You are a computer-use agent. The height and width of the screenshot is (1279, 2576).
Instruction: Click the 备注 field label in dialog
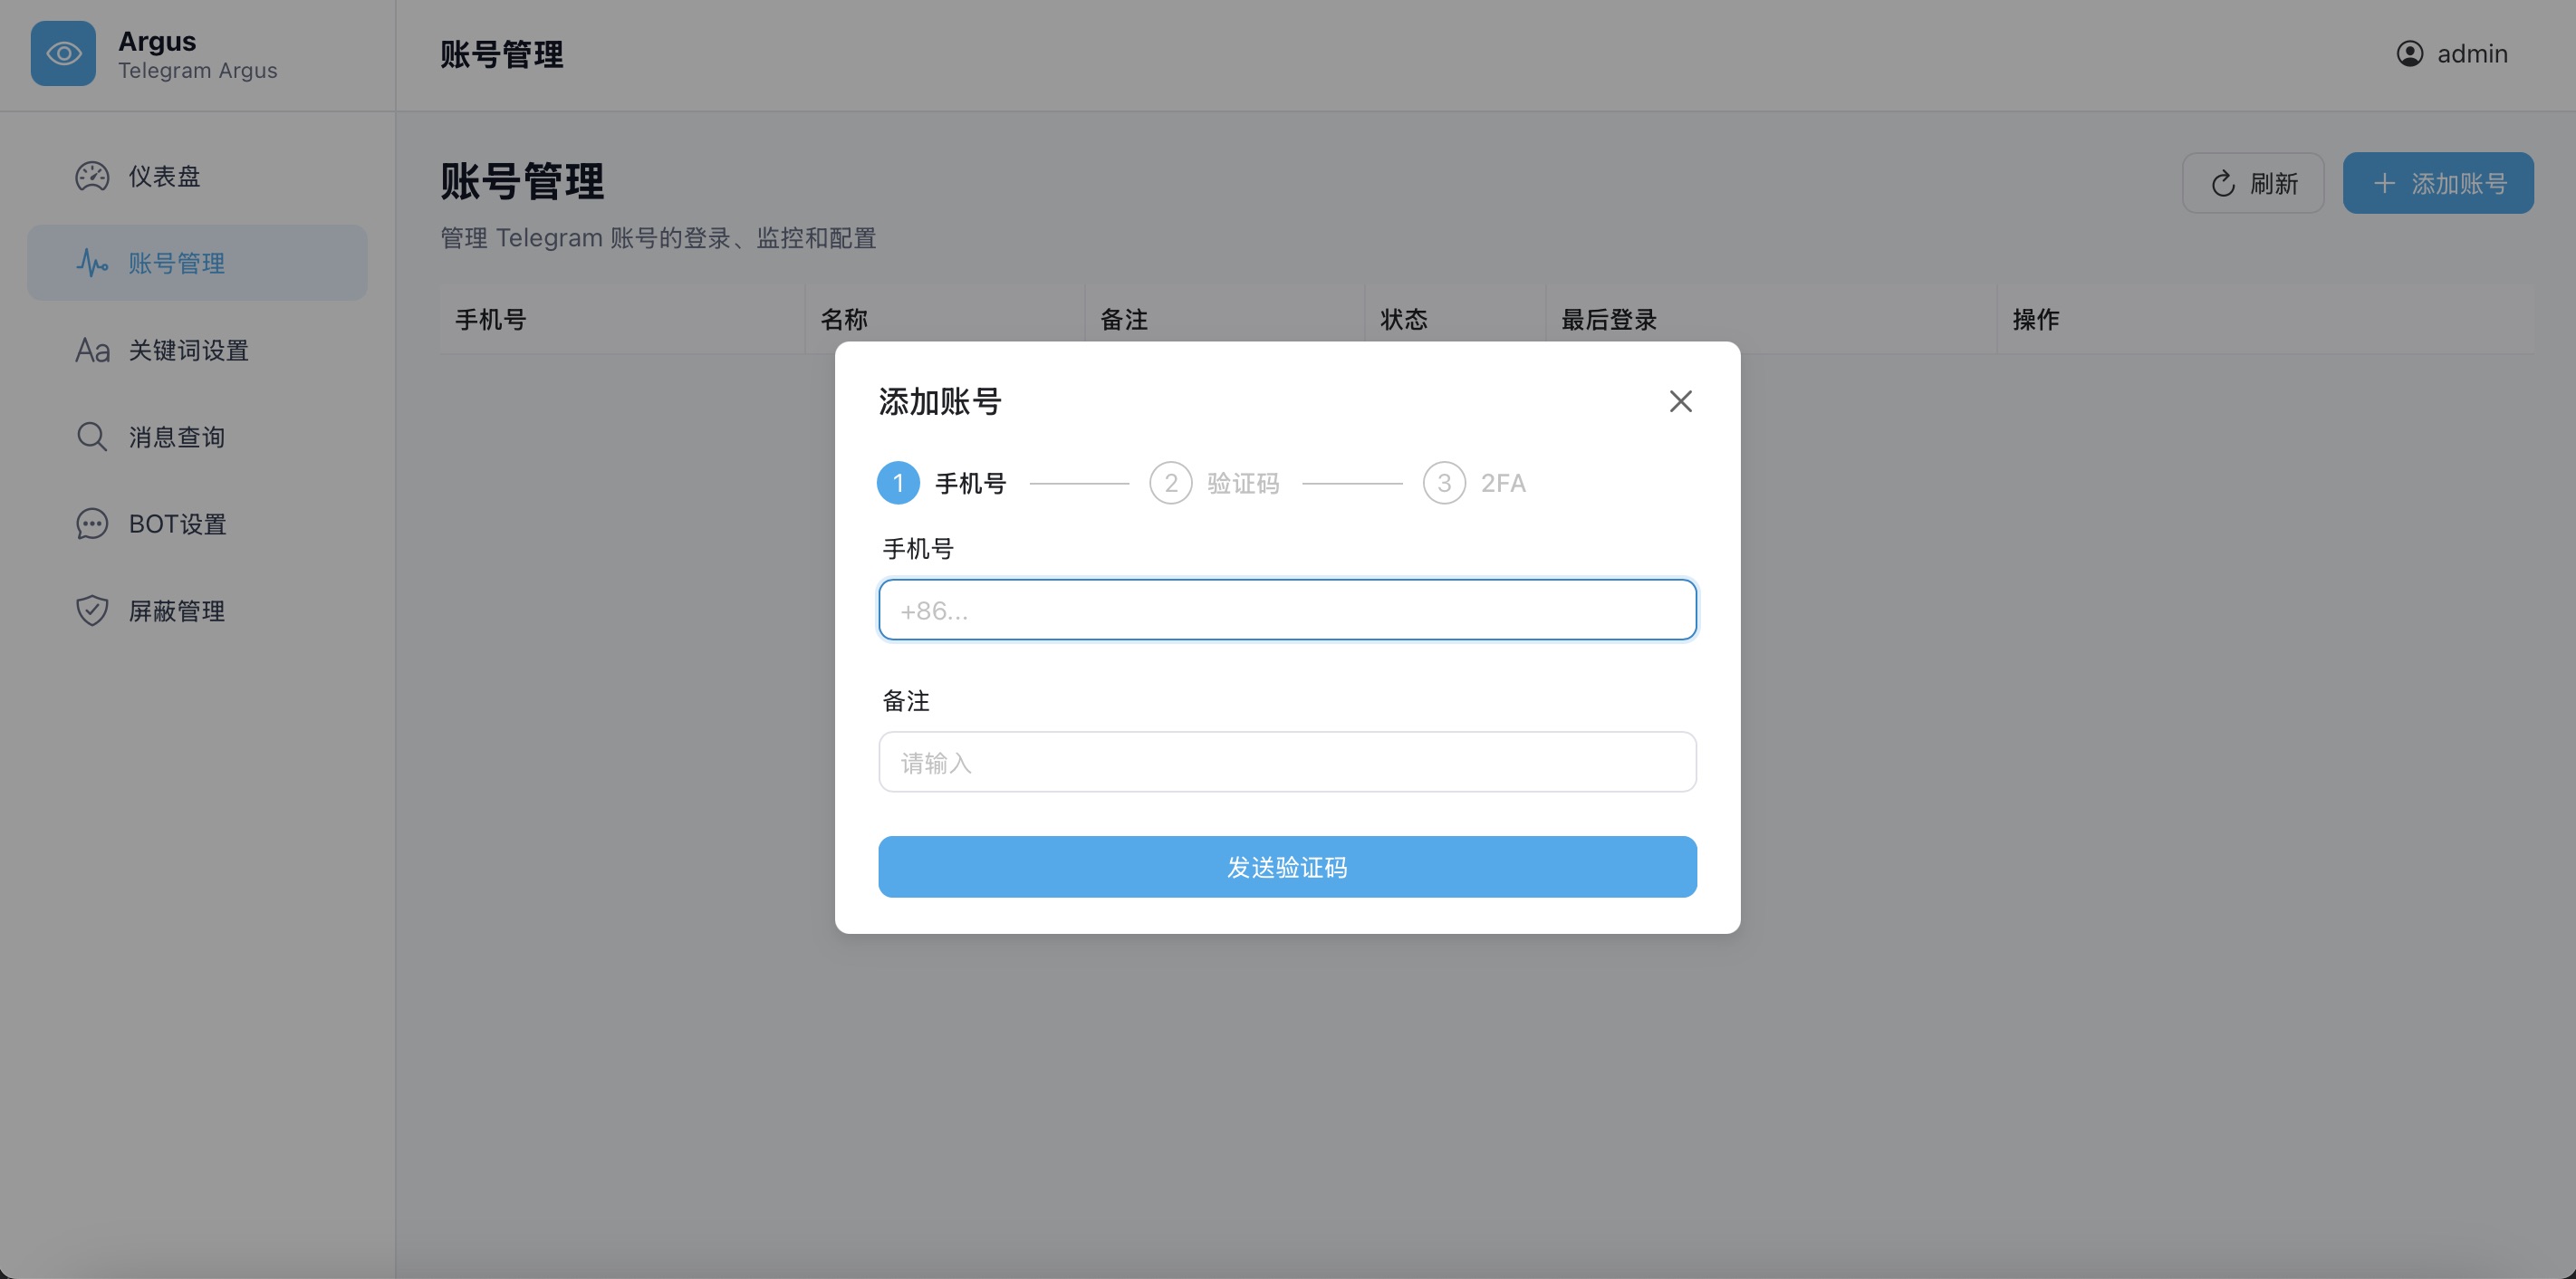tap(906, 701)
